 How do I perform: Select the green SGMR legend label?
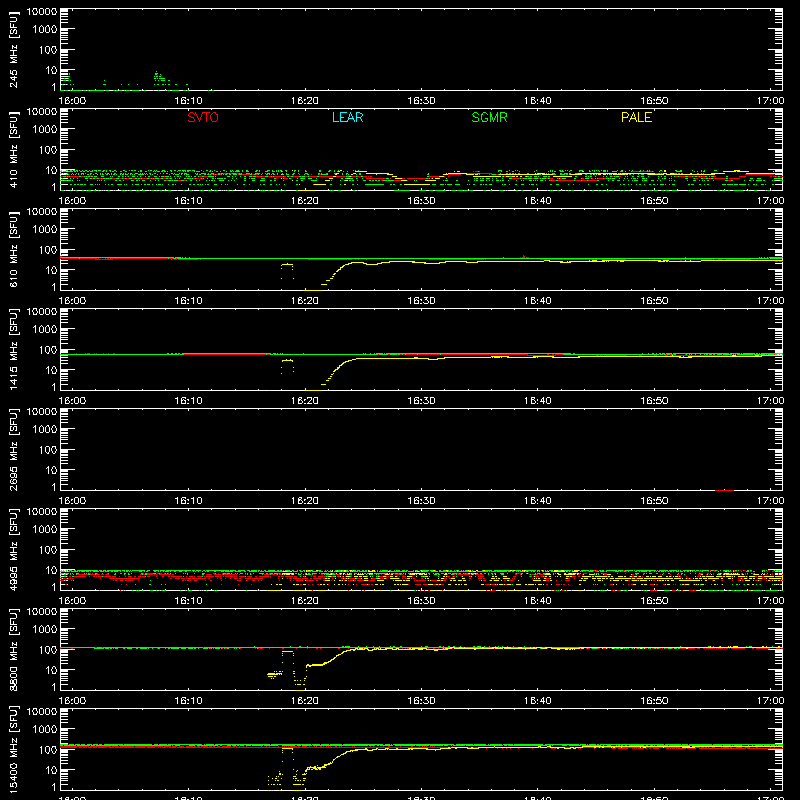489,117
